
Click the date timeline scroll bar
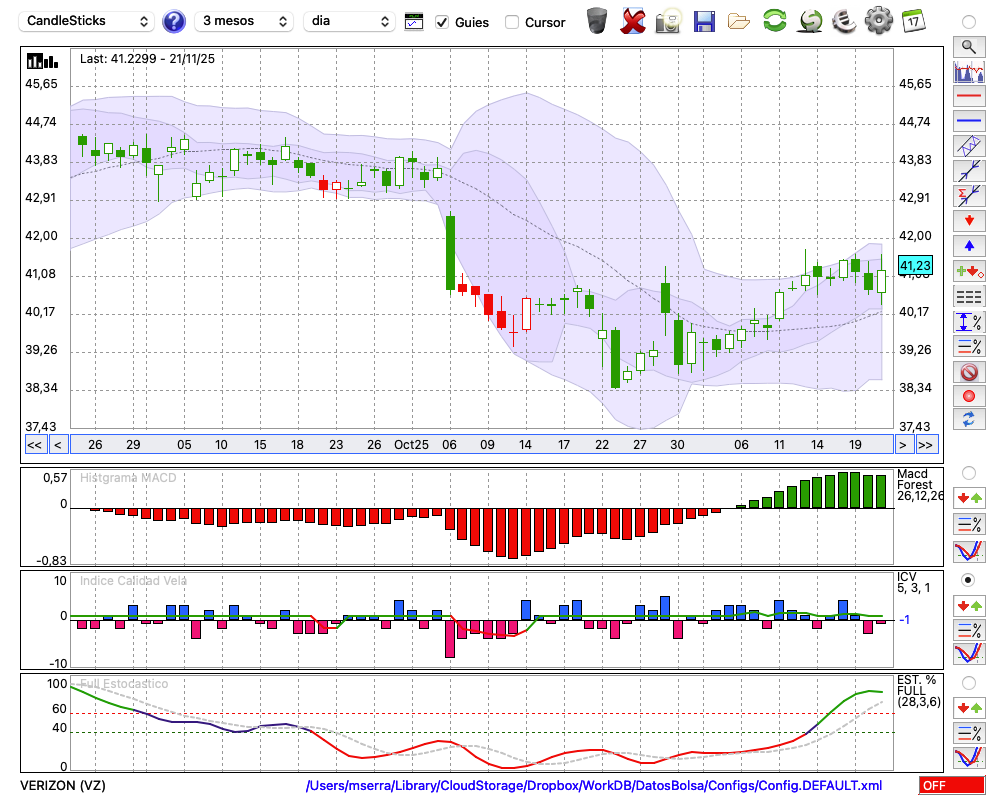tap(480, 445)
